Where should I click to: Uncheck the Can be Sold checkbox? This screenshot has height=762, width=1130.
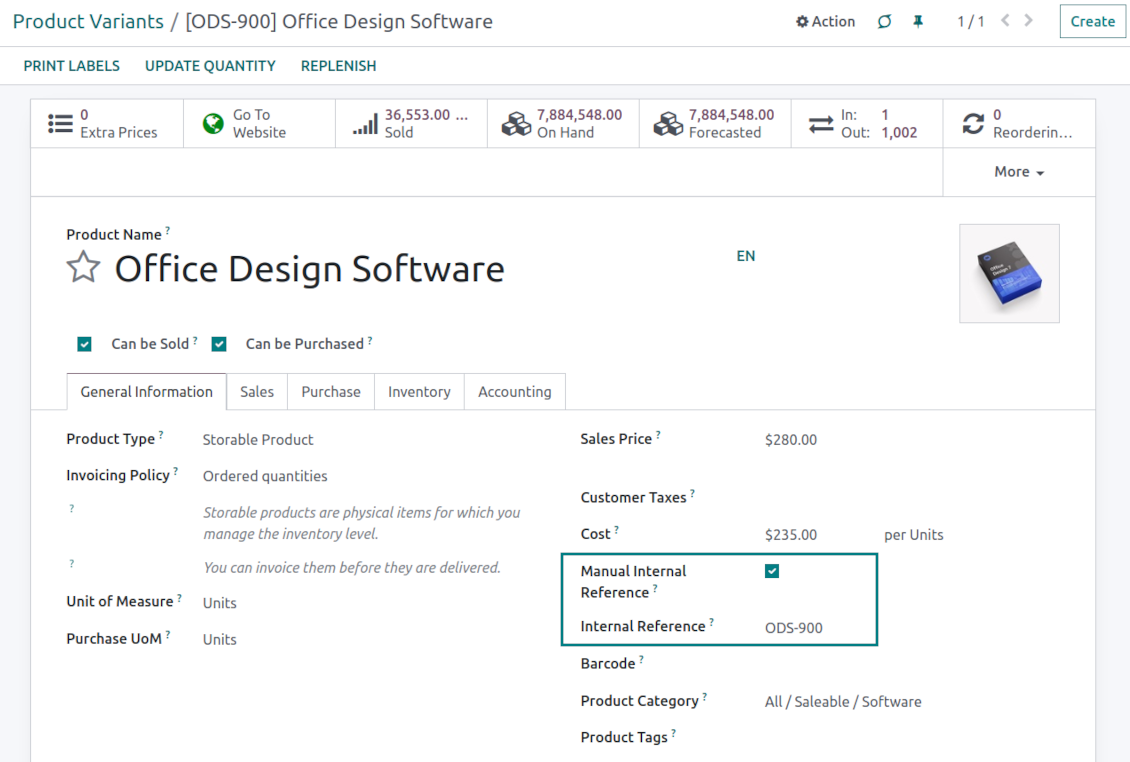point(85,344)
